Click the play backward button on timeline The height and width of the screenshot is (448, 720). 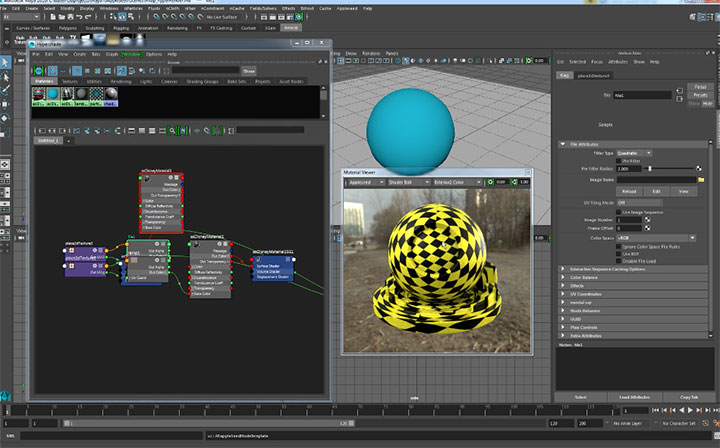pyautogui.click(x=681, y=410)
